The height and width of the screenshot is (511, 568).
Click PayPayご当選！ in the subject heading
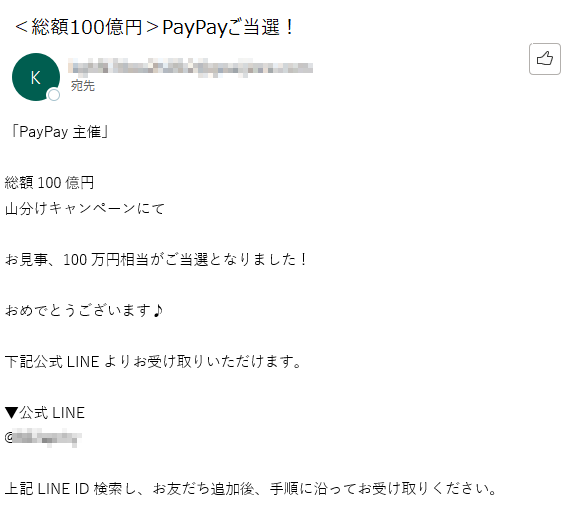point(229,27)
